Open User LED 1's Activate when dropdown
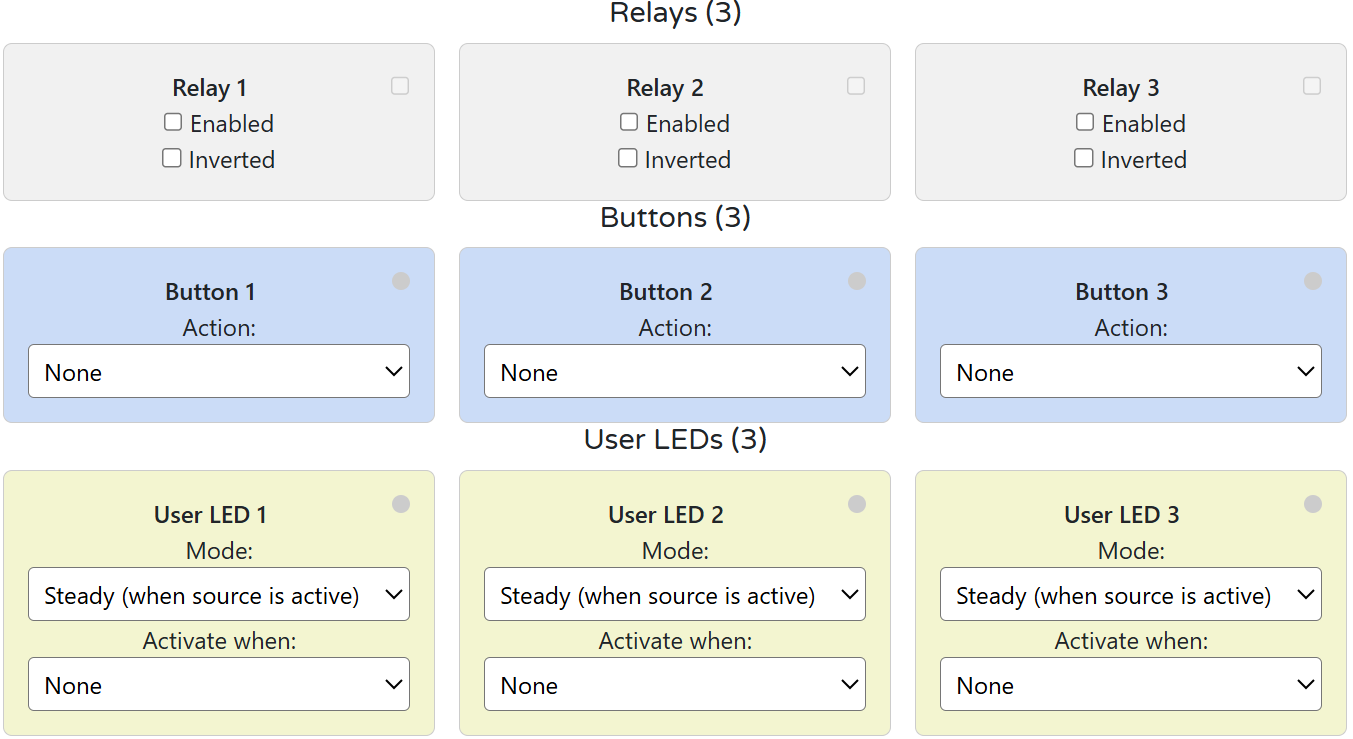Screen dimensions: 1353x739 pos(218,684)
